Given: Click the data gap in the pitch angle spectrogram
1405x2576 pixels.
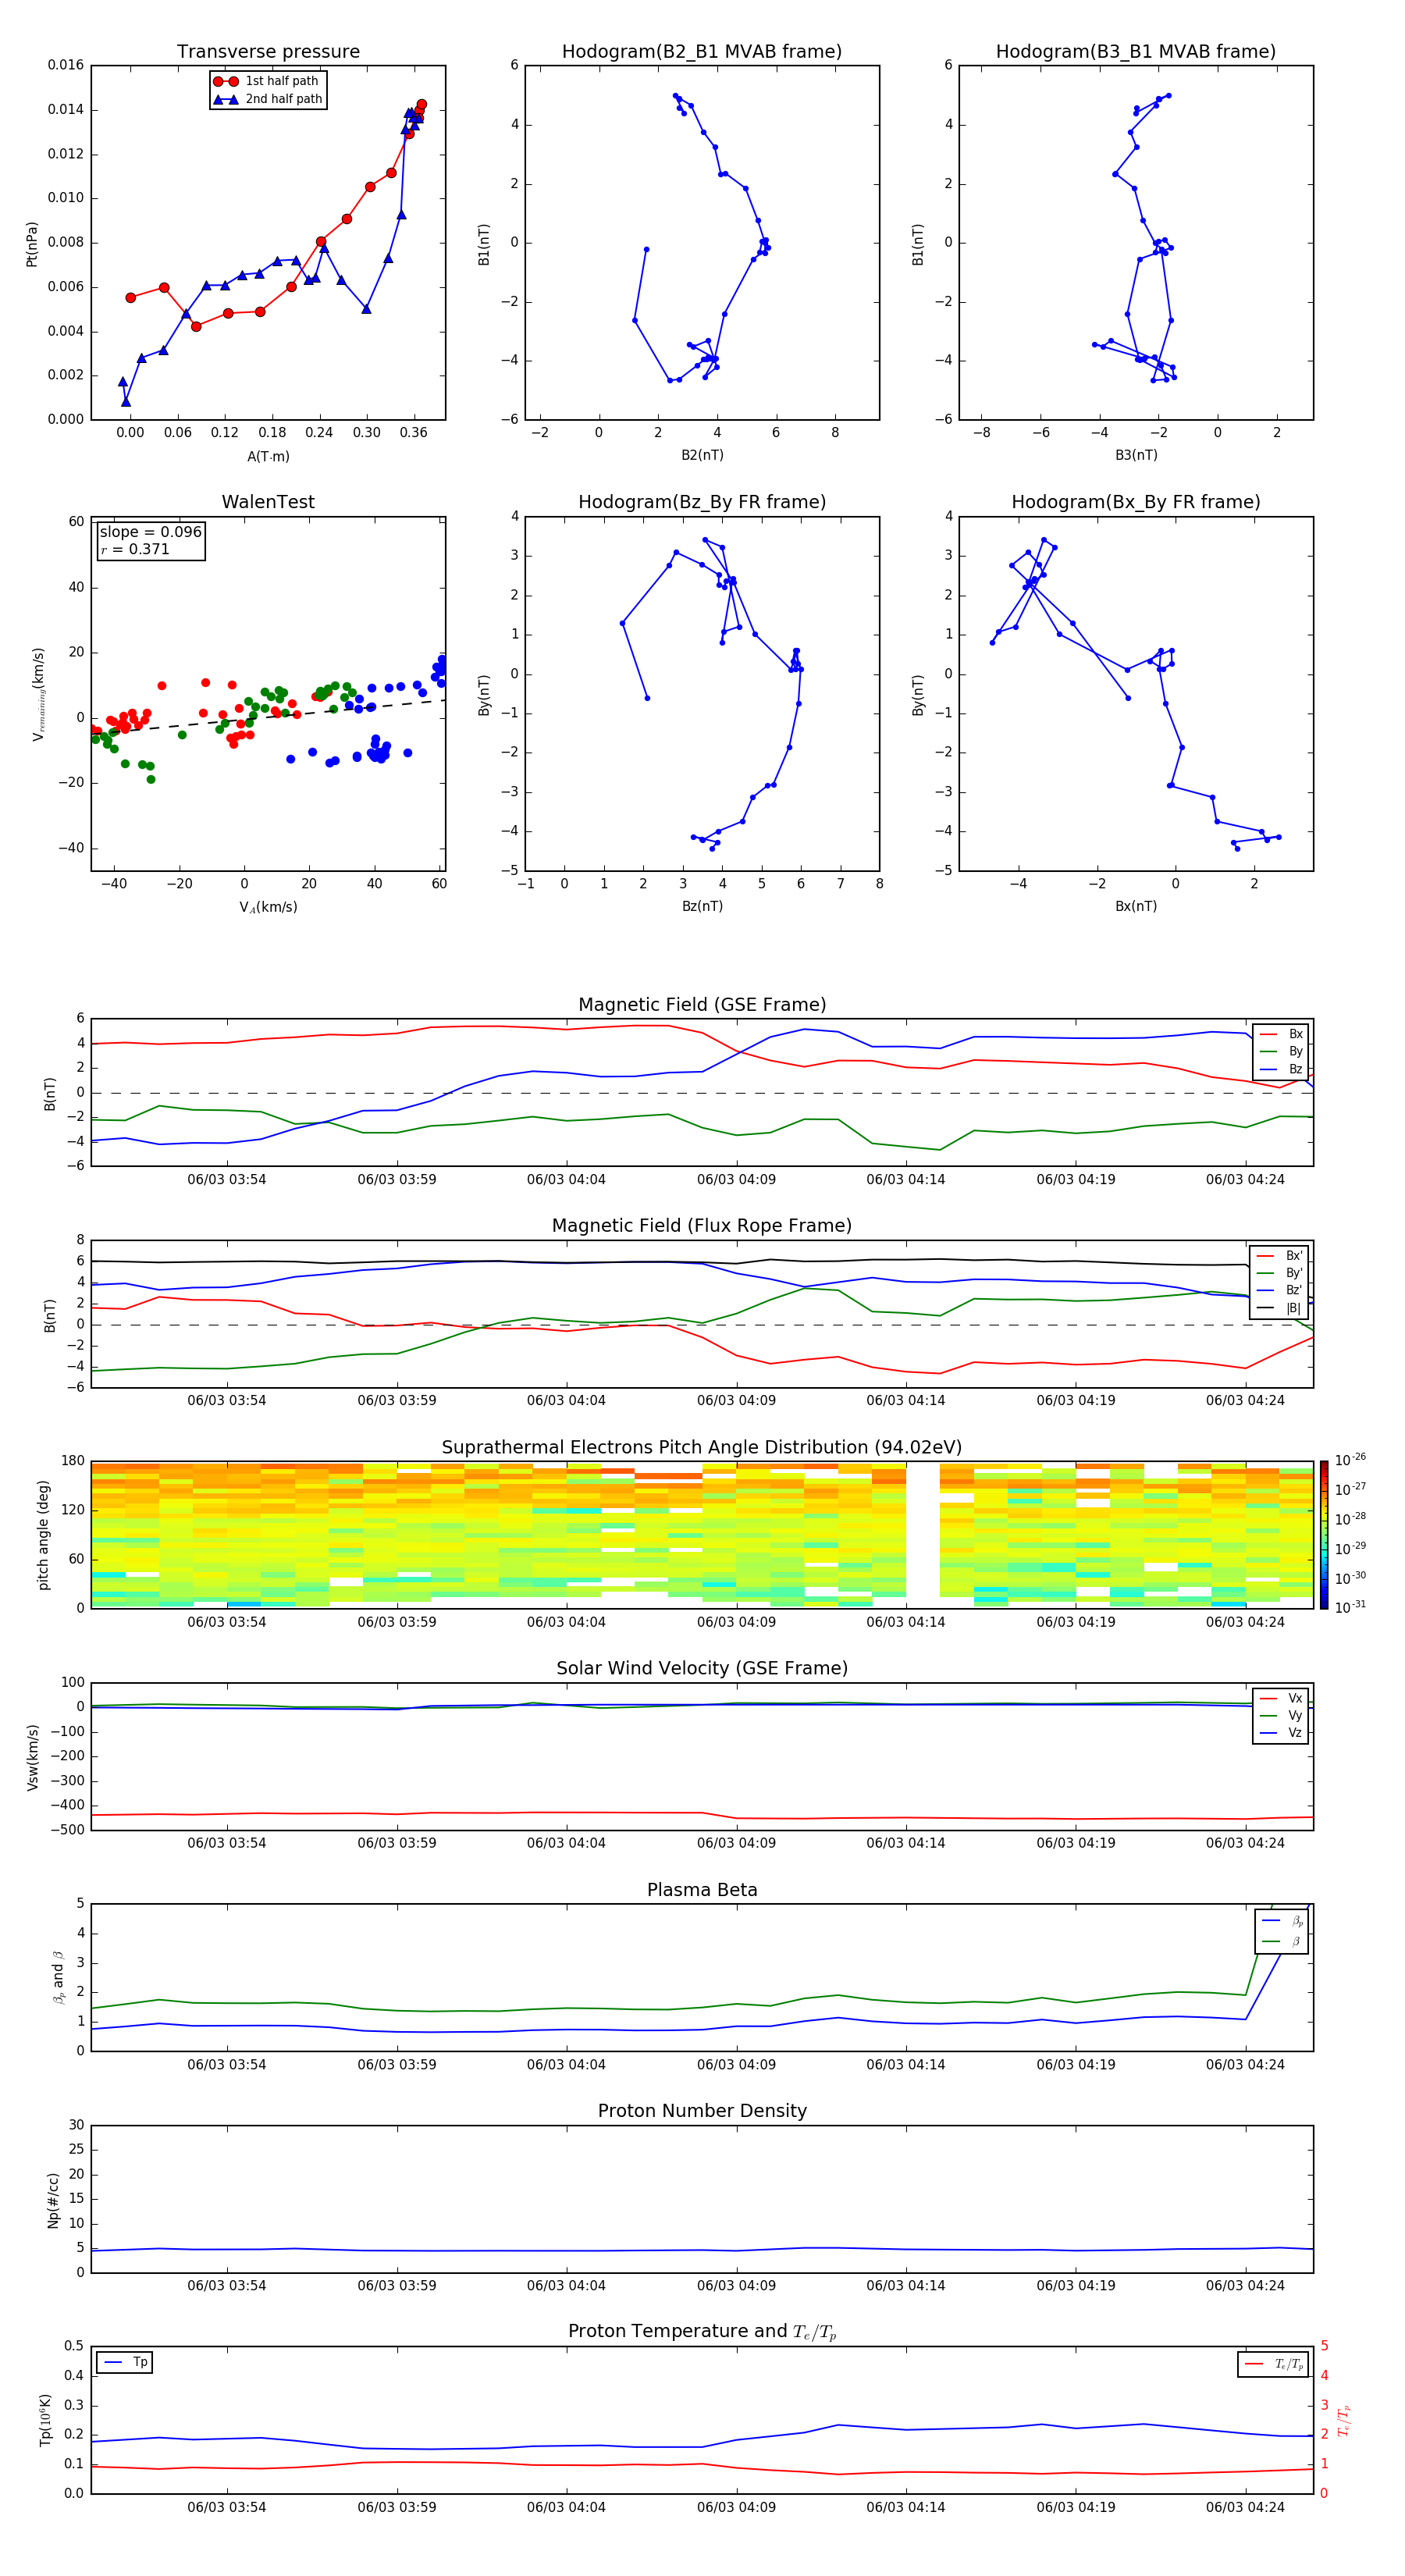Looking at the screenshot, I should pos(922,1535).
